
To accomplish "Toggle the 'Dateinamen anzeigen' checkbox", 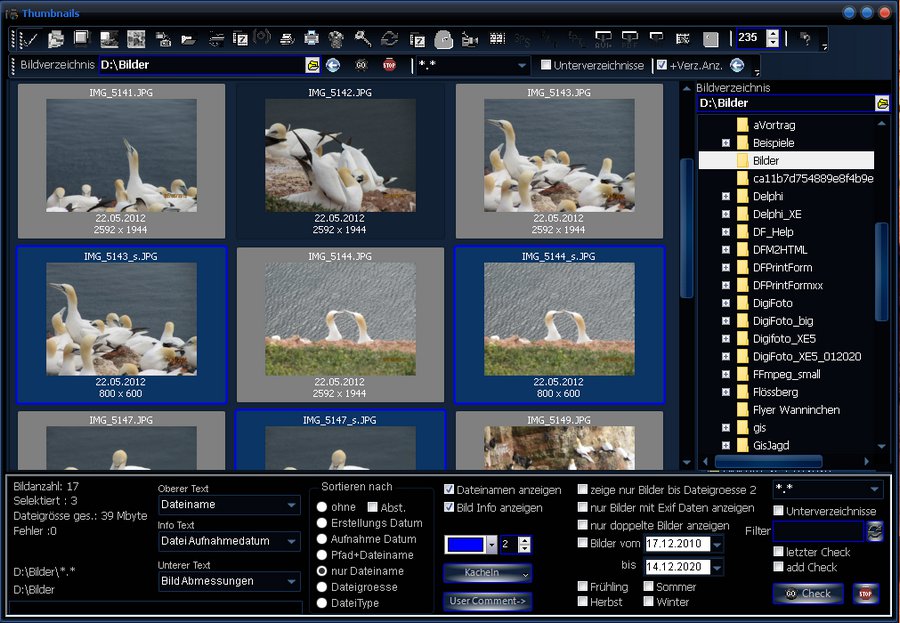I will pos(450,490).
